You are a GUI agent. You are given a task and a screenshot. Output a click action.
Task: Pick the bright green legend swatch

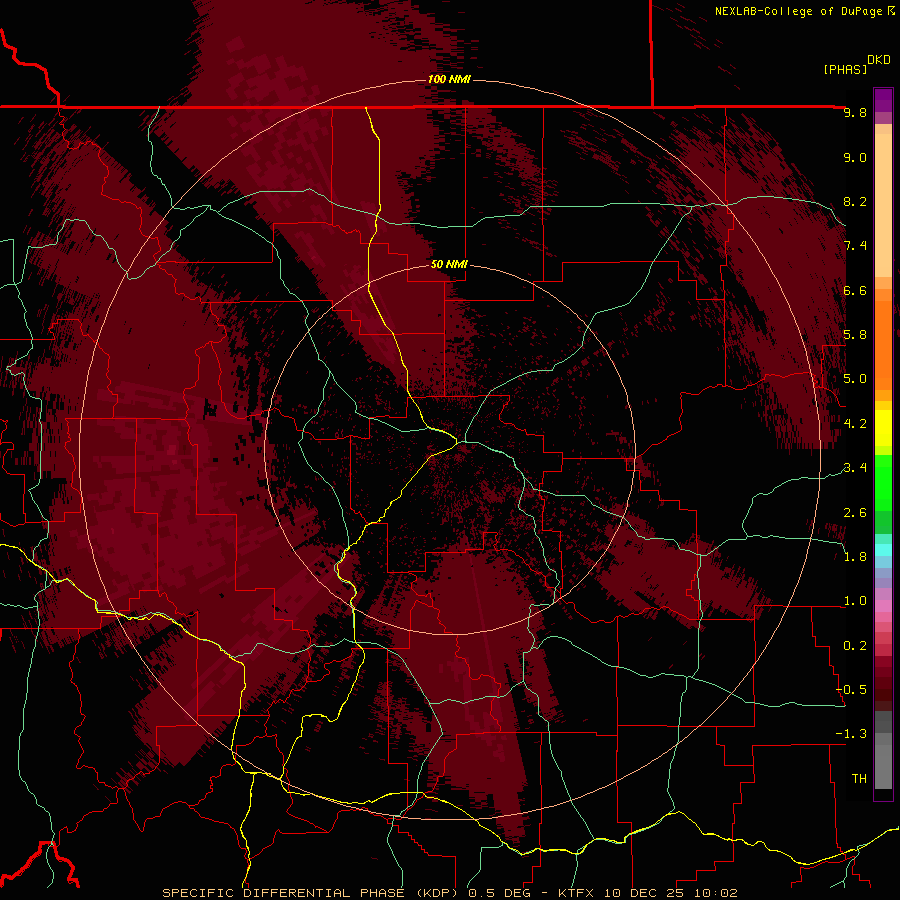(883, 482)
